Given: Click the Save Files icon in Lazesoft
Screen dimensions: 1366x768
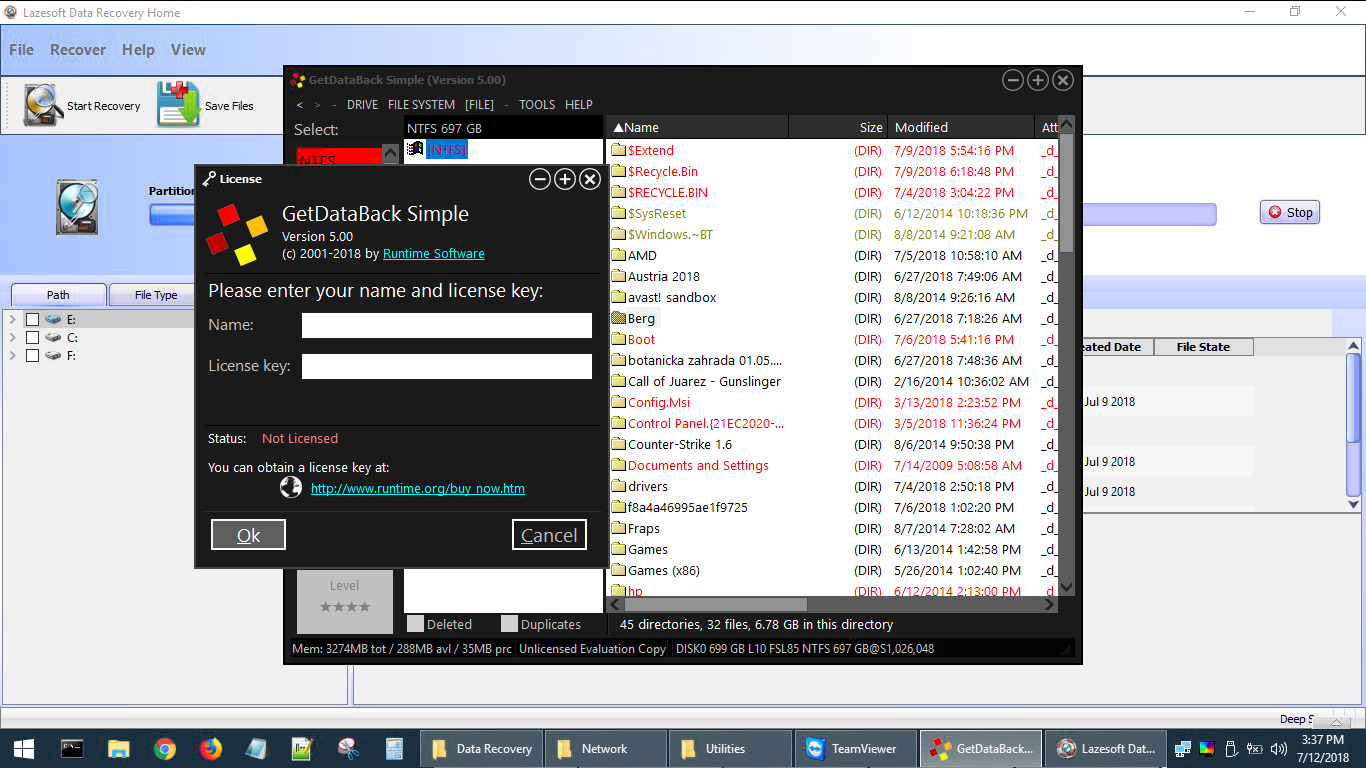Looking at the screenshot, I should point(178,105).
